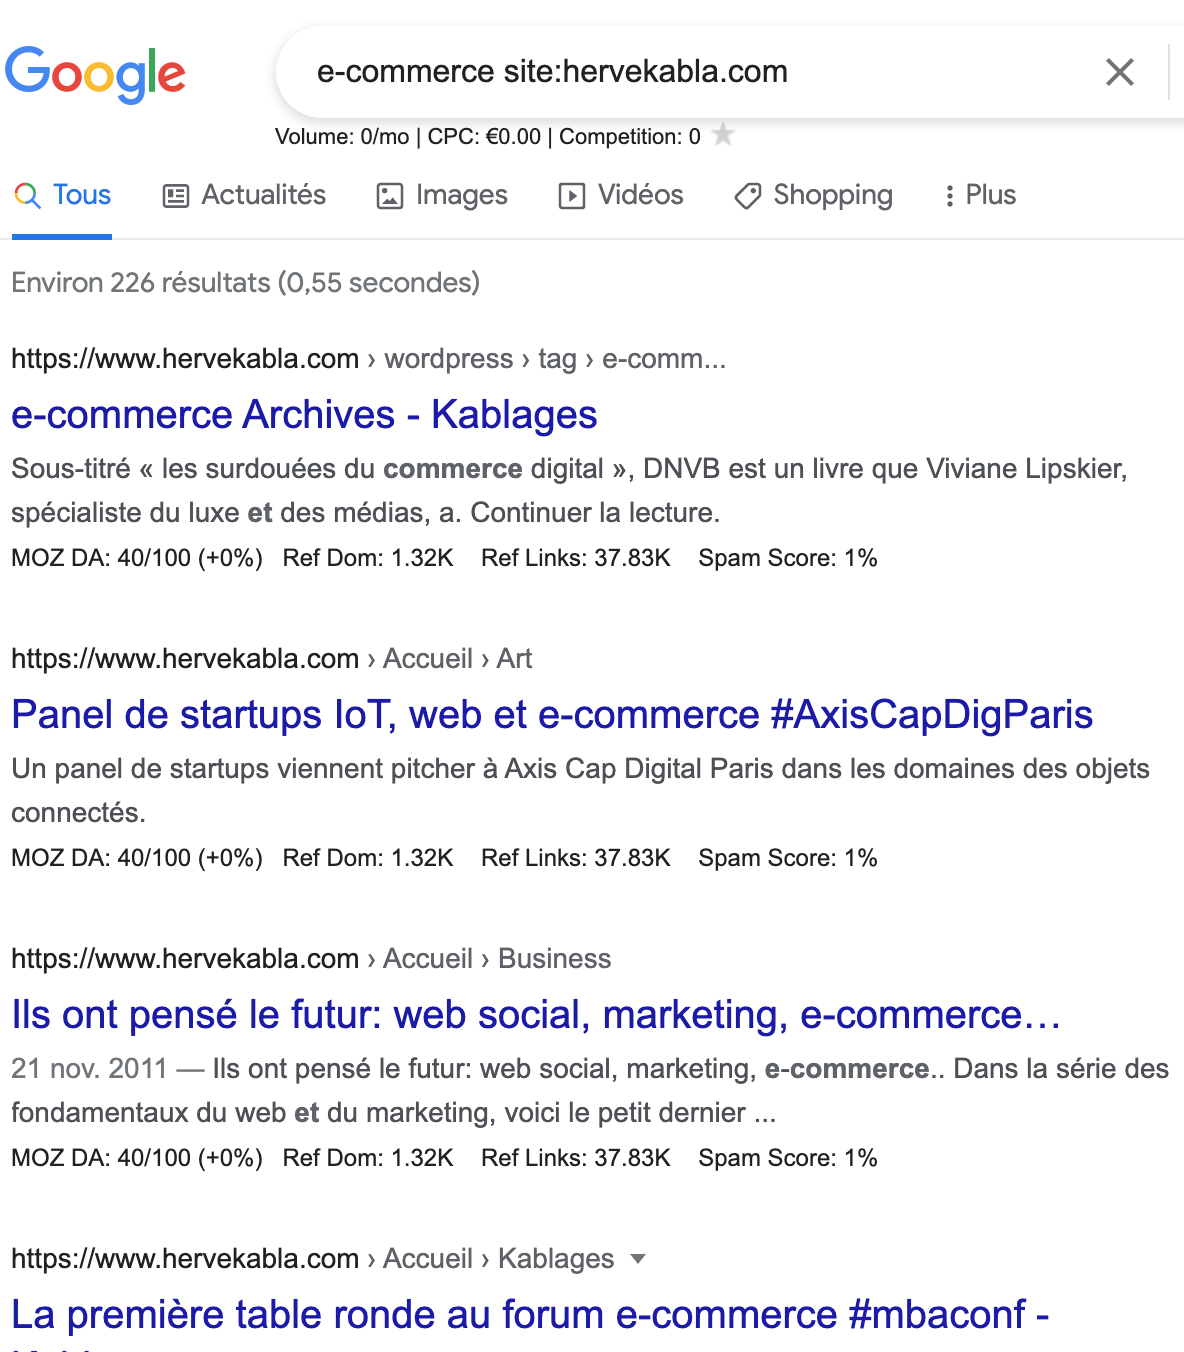Image resolution: width=1184 pixels, height=1352 pixels.
Task: Open the Panel de startups IoT result
Action: click(552, 714)
